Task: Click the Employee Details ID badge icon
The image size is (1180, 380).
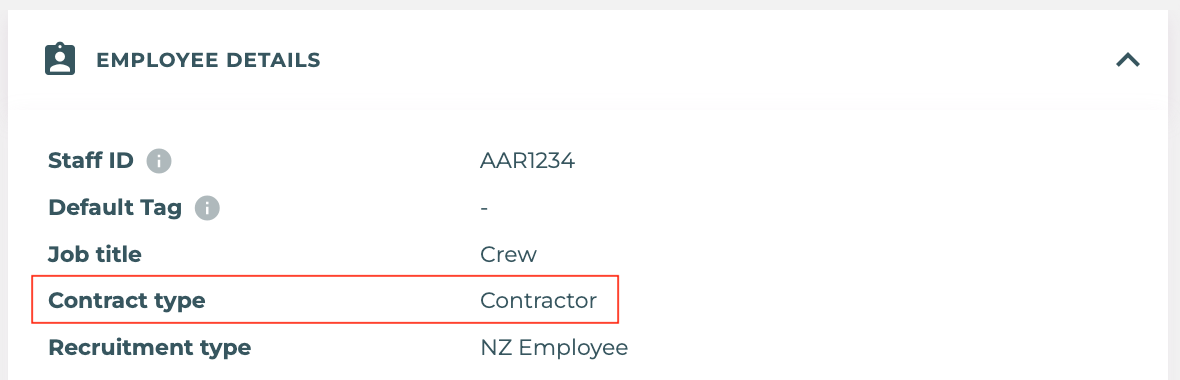Action: pos(60,59)
